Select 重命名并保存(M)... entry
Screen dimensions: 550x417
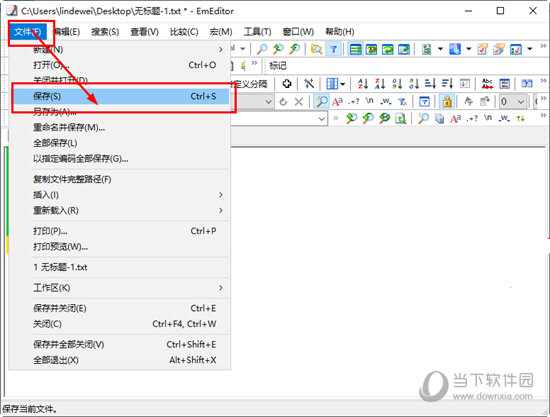coord(120,127)
